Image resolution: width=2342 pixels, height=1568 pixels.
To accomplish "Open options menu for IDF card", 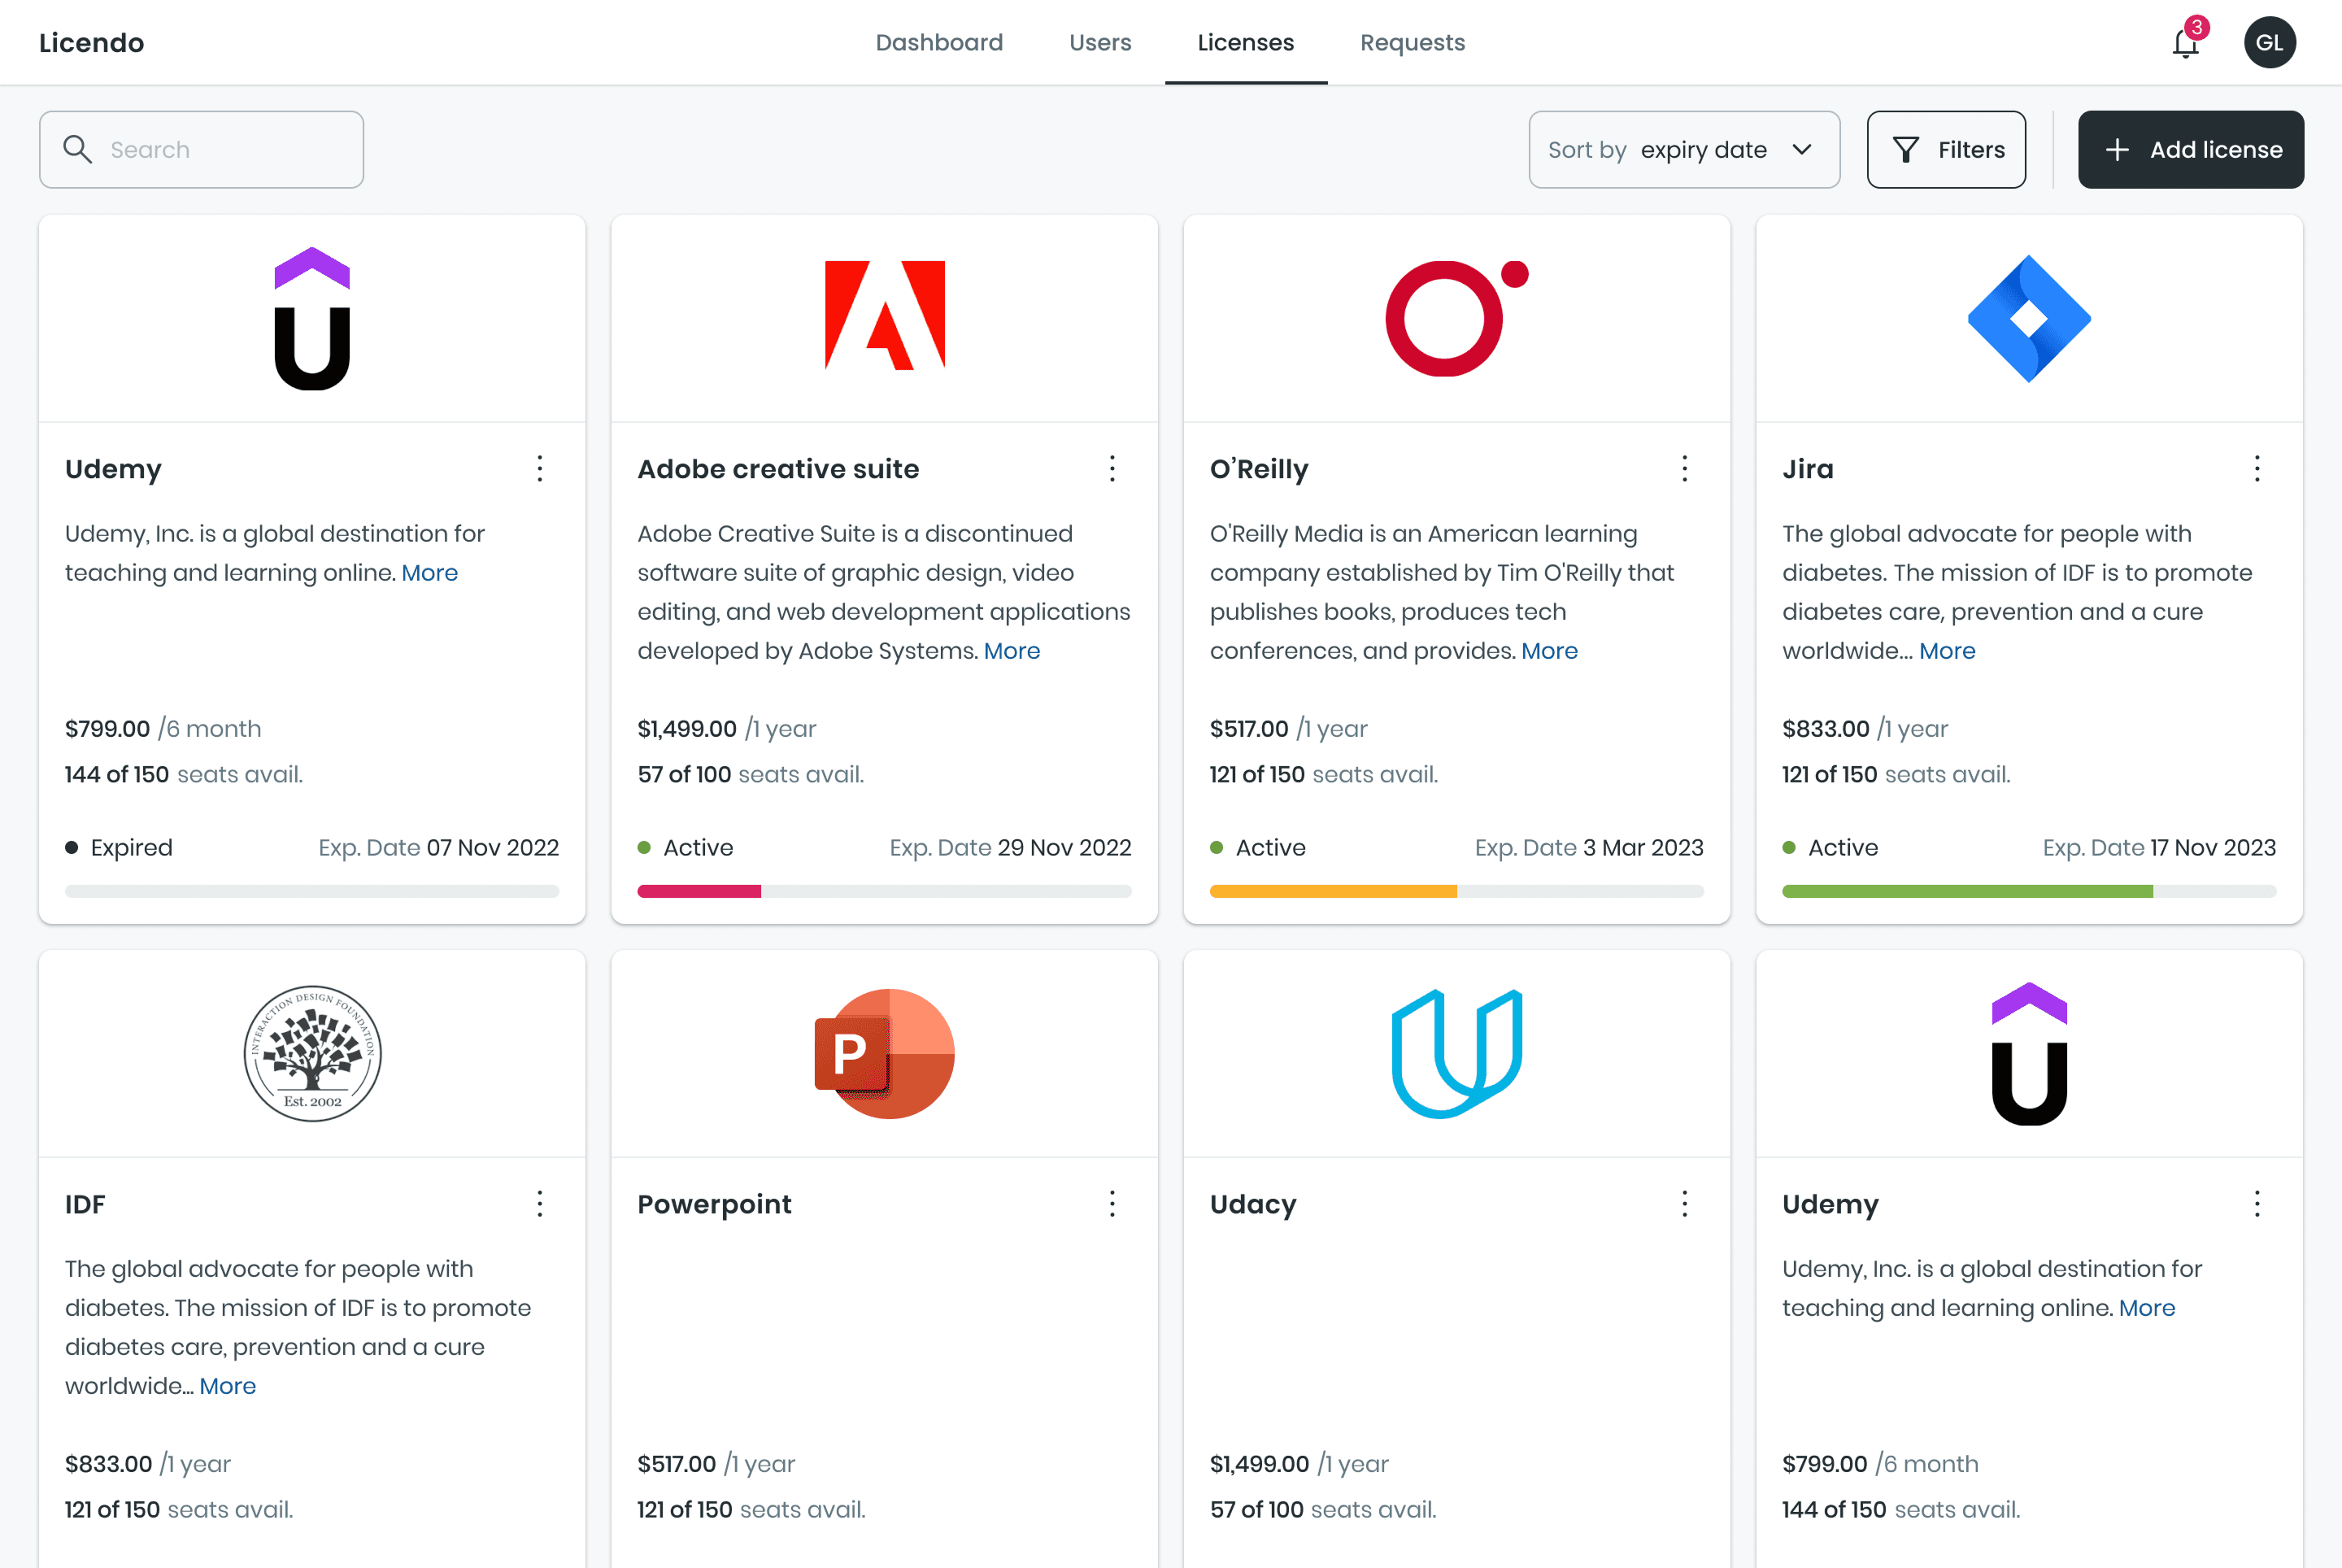I will [540, 1204].
